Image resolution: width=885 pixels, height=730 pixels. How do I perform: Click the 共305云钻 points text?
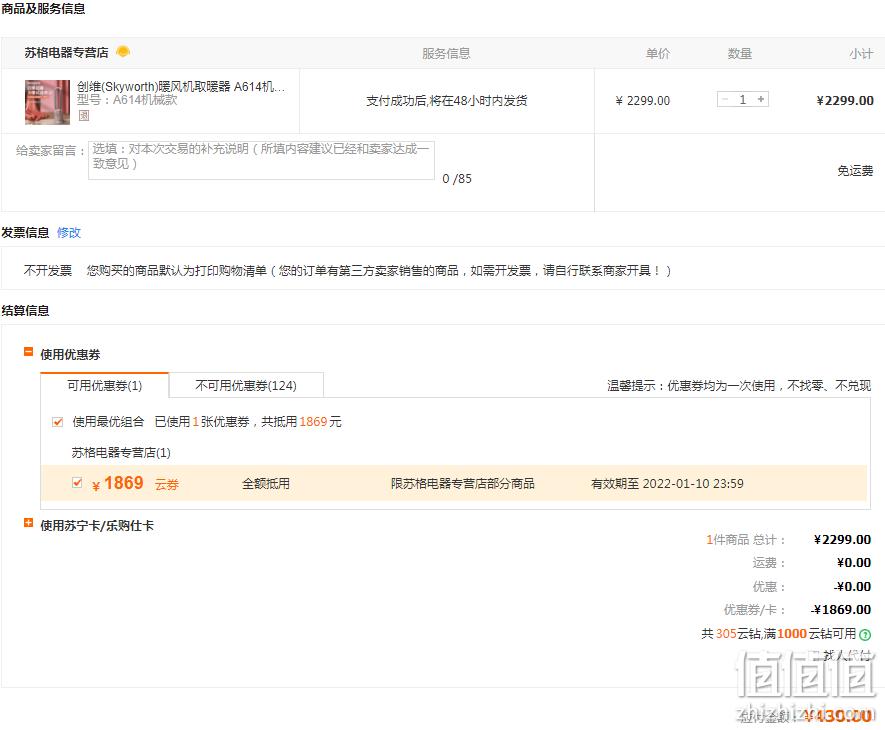click(779, 634)
